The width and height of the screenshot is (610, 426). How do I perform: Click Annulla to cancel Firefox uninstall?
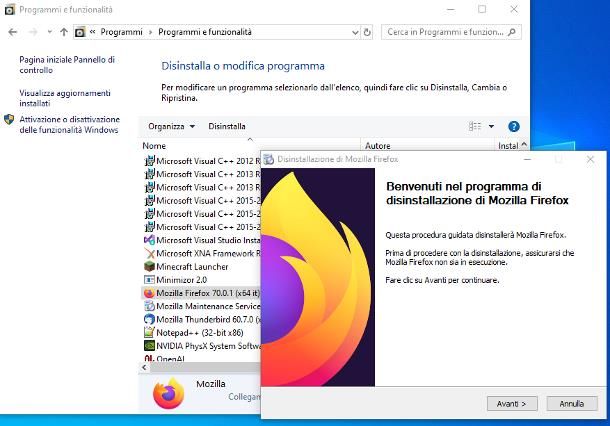coord(572,404)
